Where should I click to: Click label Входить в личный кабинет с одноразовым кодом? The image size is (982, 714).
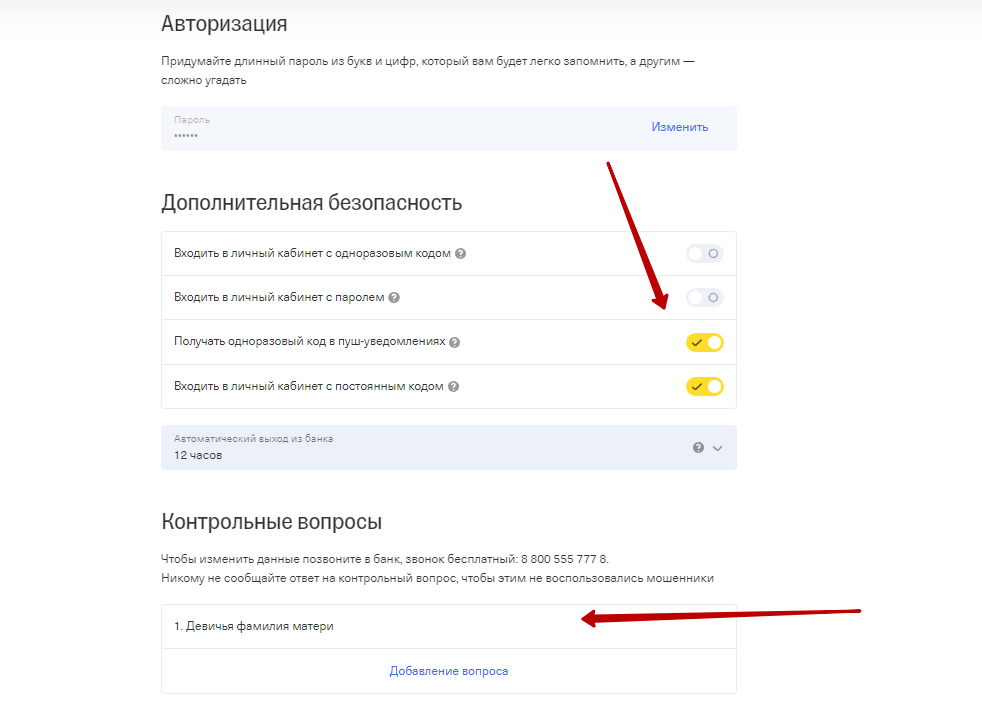(312, 254)
